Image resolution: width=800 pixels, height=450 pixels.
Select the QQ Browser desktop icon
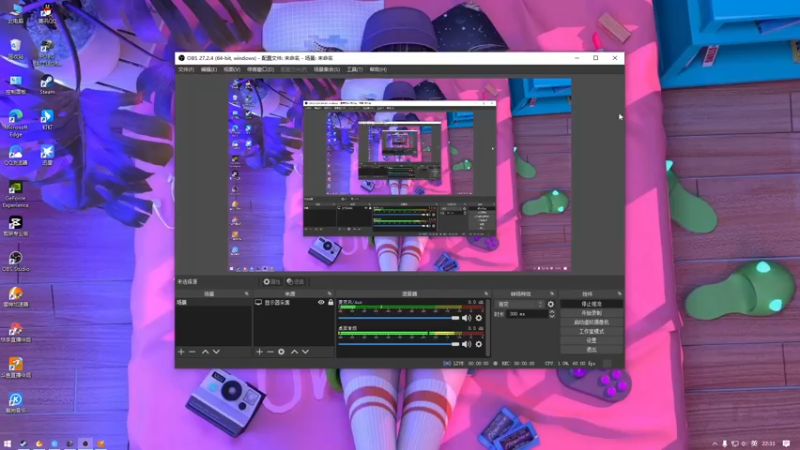point(15,155)
